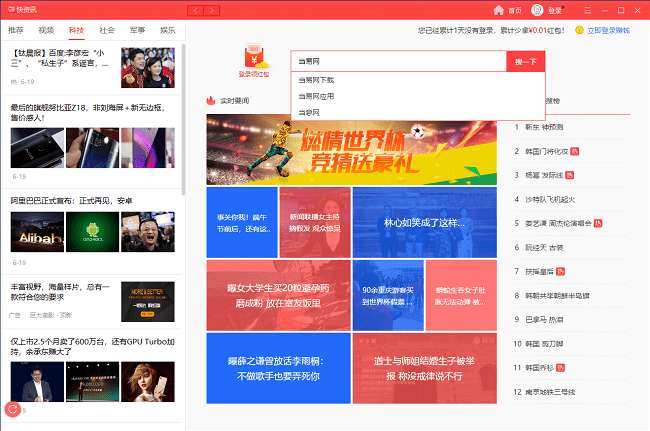The image size is (650, 431).
Task: Open hot search 2 韩国门将化妆
Action: tap(546, 151)
